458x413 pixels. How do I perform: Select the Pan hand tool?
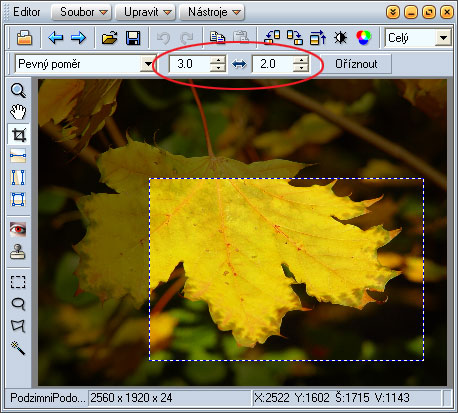pos(18,112)
